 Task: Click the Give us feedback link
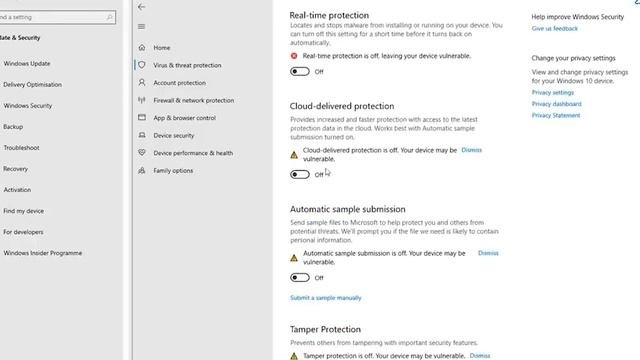554,29
